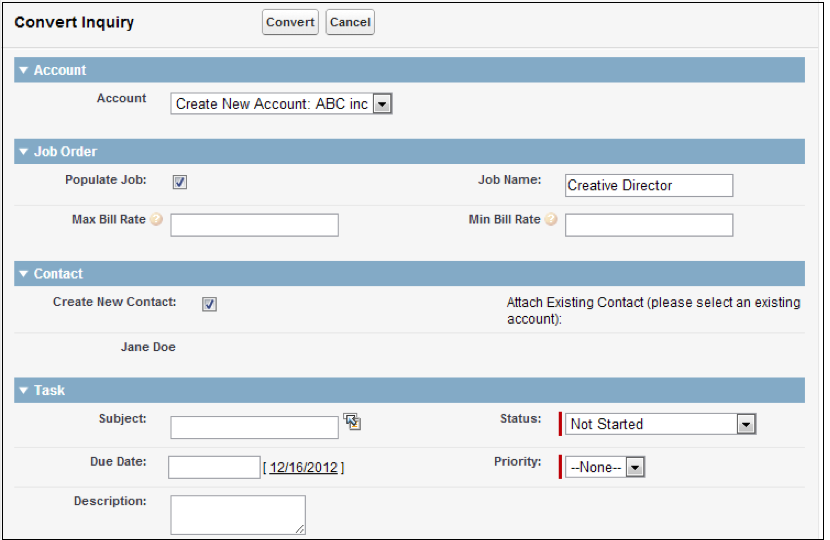Click into the Job Name field
This screenshot has width=830, height=540.
click(x=648, y=185)
